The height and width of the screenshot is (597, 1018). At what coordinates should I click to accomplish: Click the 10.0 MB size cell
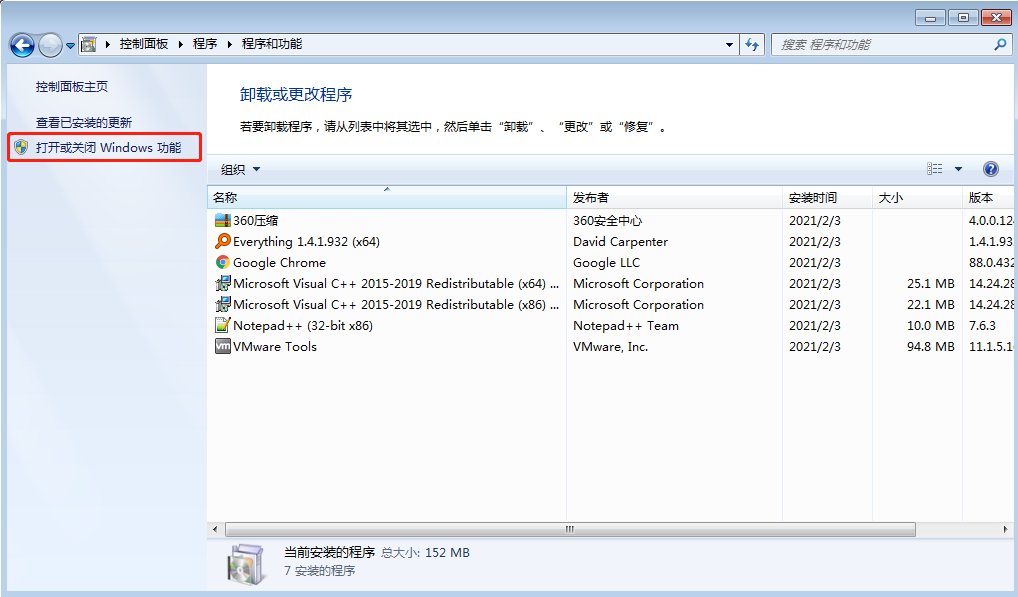931,326
